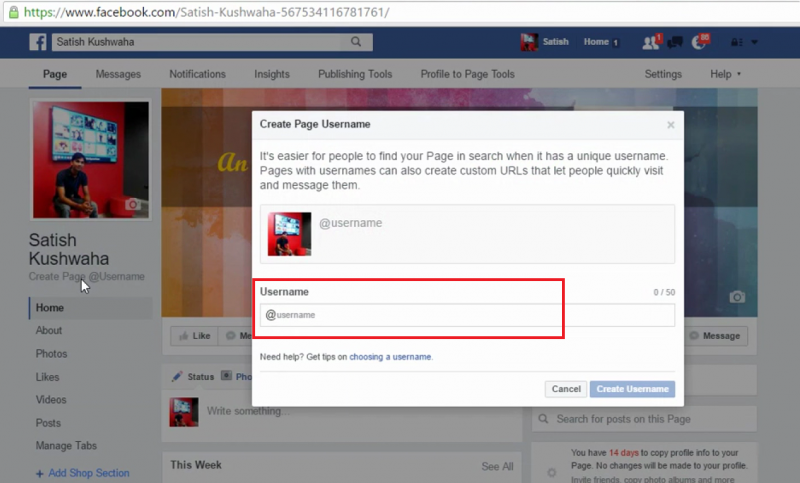Select the Page tab
The height and width of the screenshot is (483, 800).
[x=55, y=74]
